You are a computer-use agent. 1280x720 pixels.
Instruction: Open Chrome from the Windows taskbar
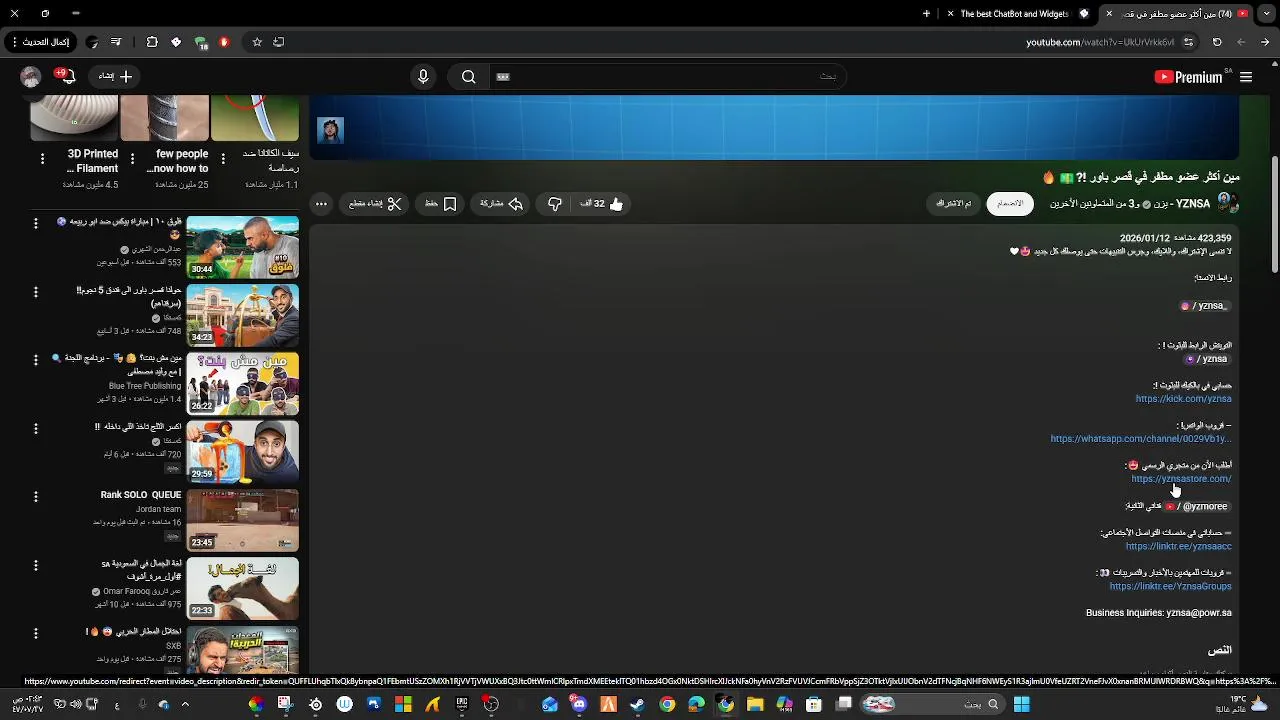point(667,704)
